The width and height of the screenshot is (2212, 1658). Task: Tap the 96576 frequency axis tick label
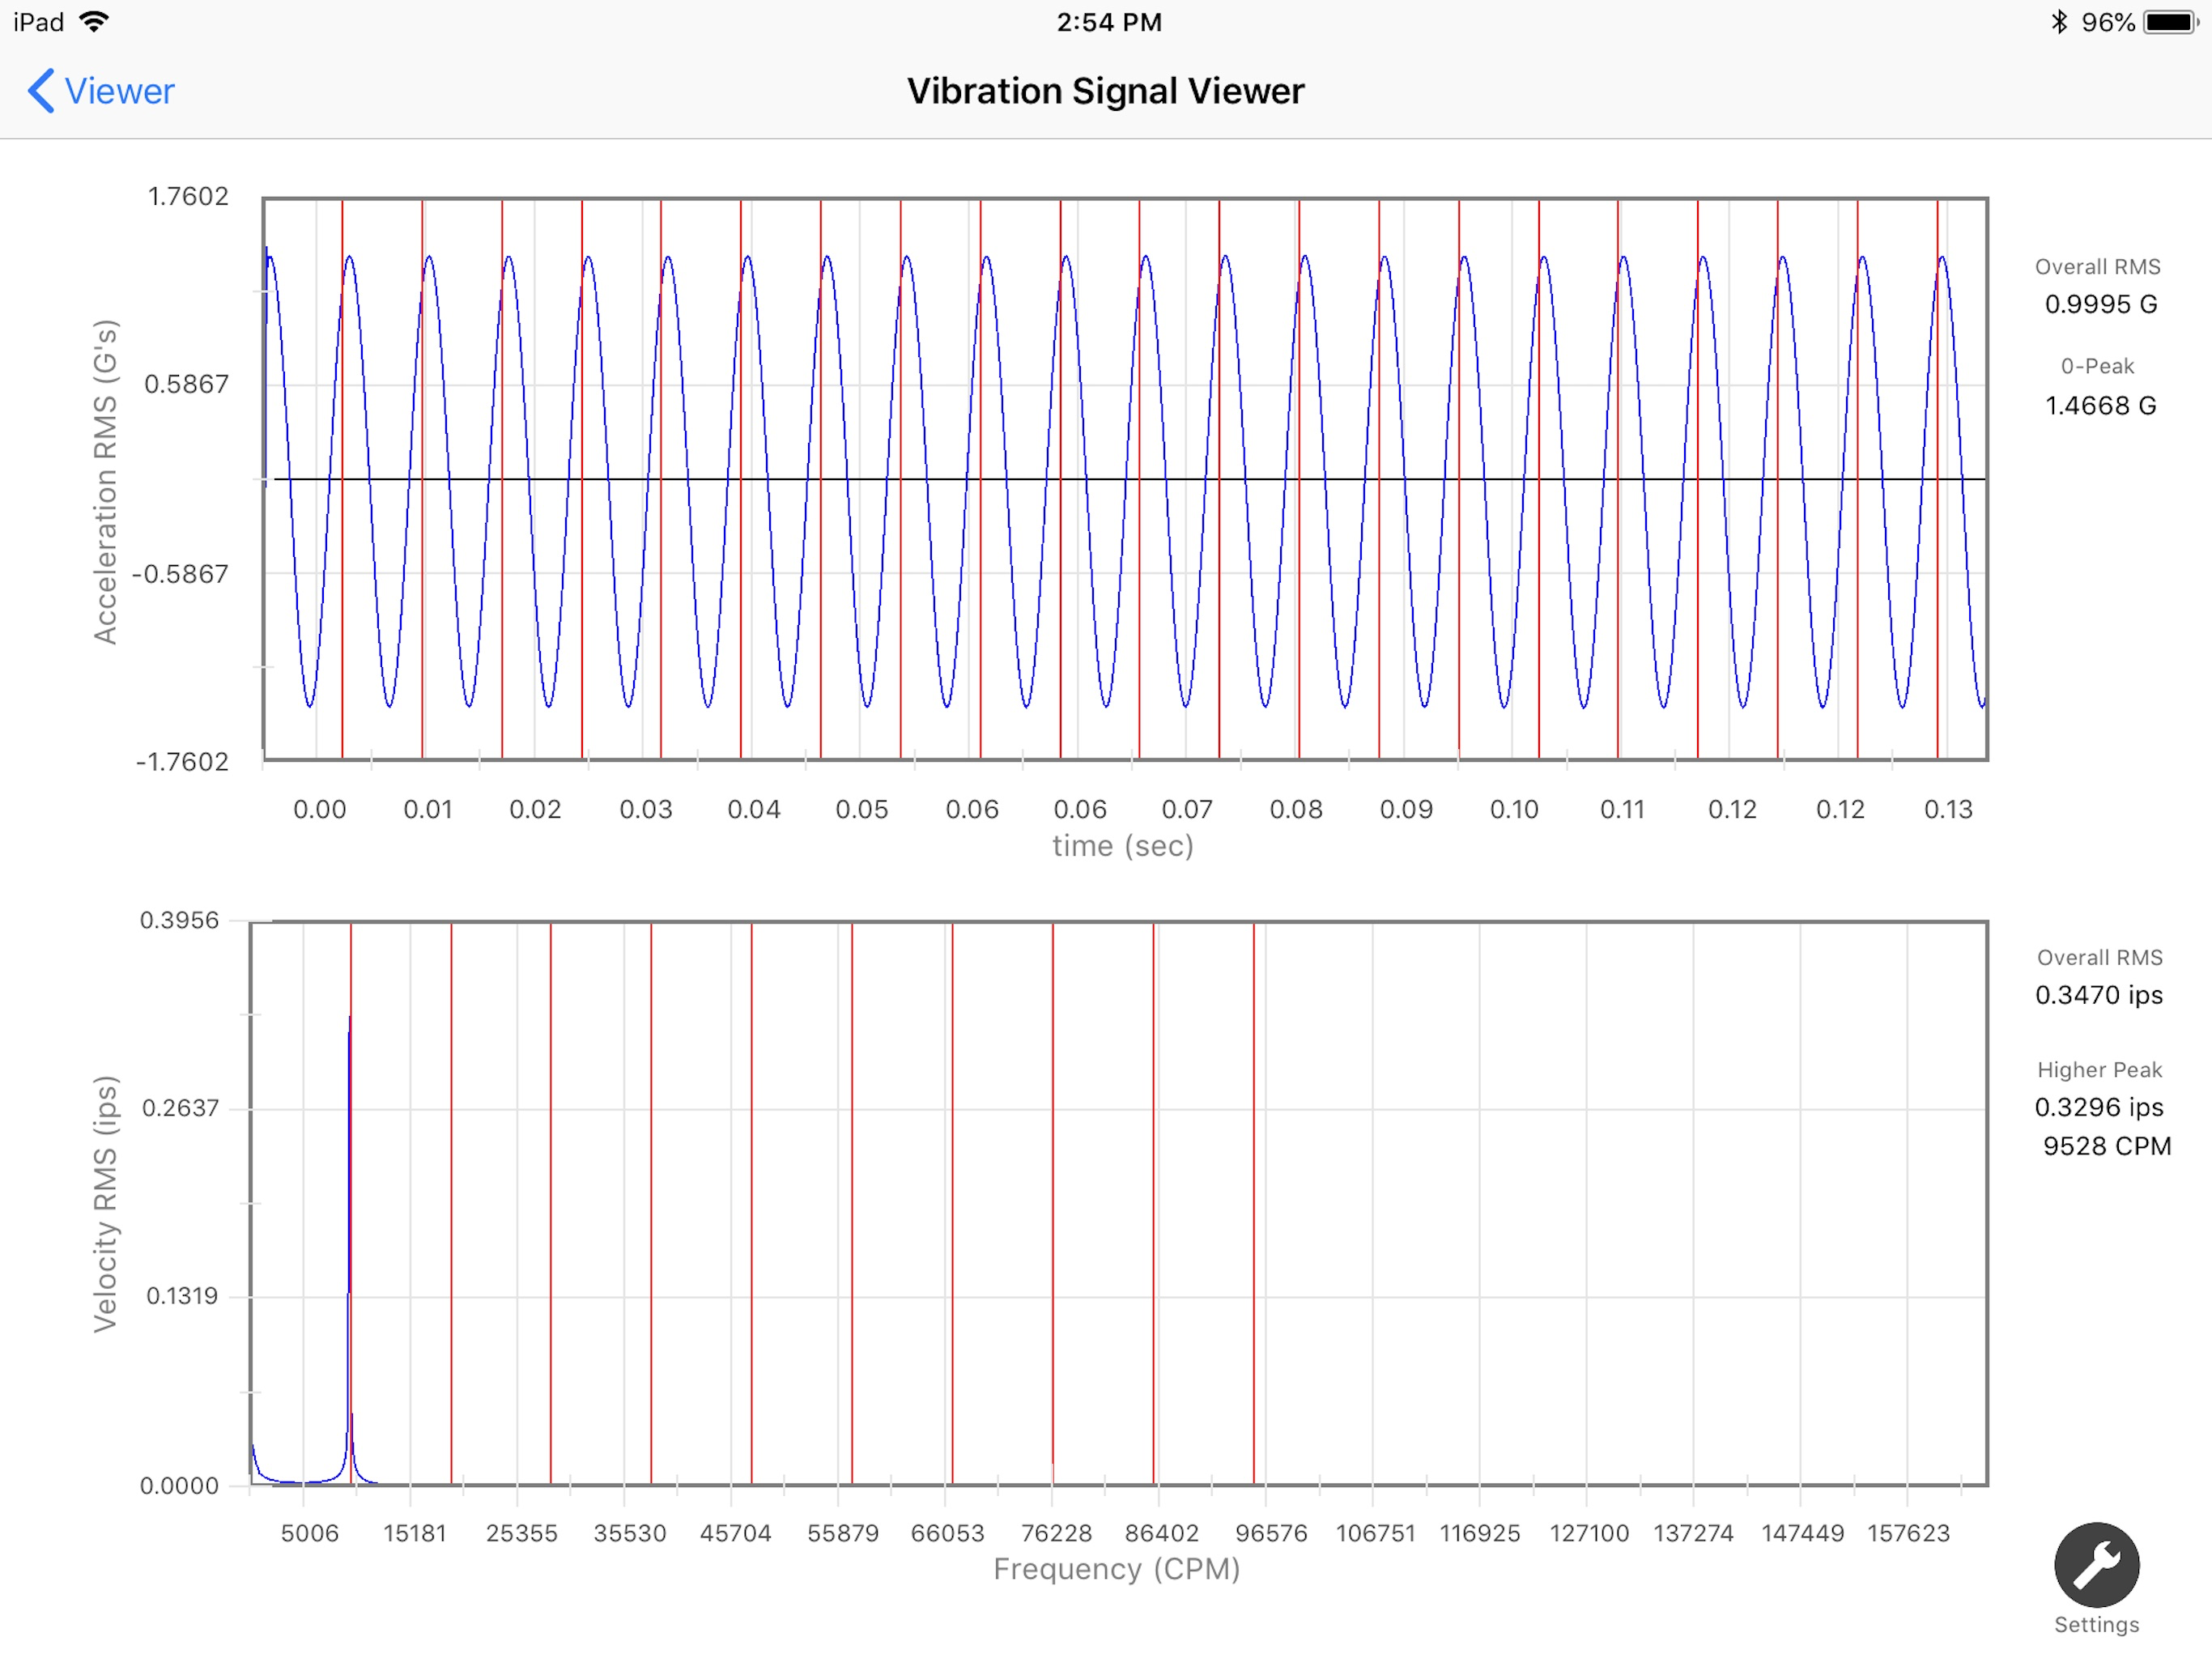tap(1270, 1533)
